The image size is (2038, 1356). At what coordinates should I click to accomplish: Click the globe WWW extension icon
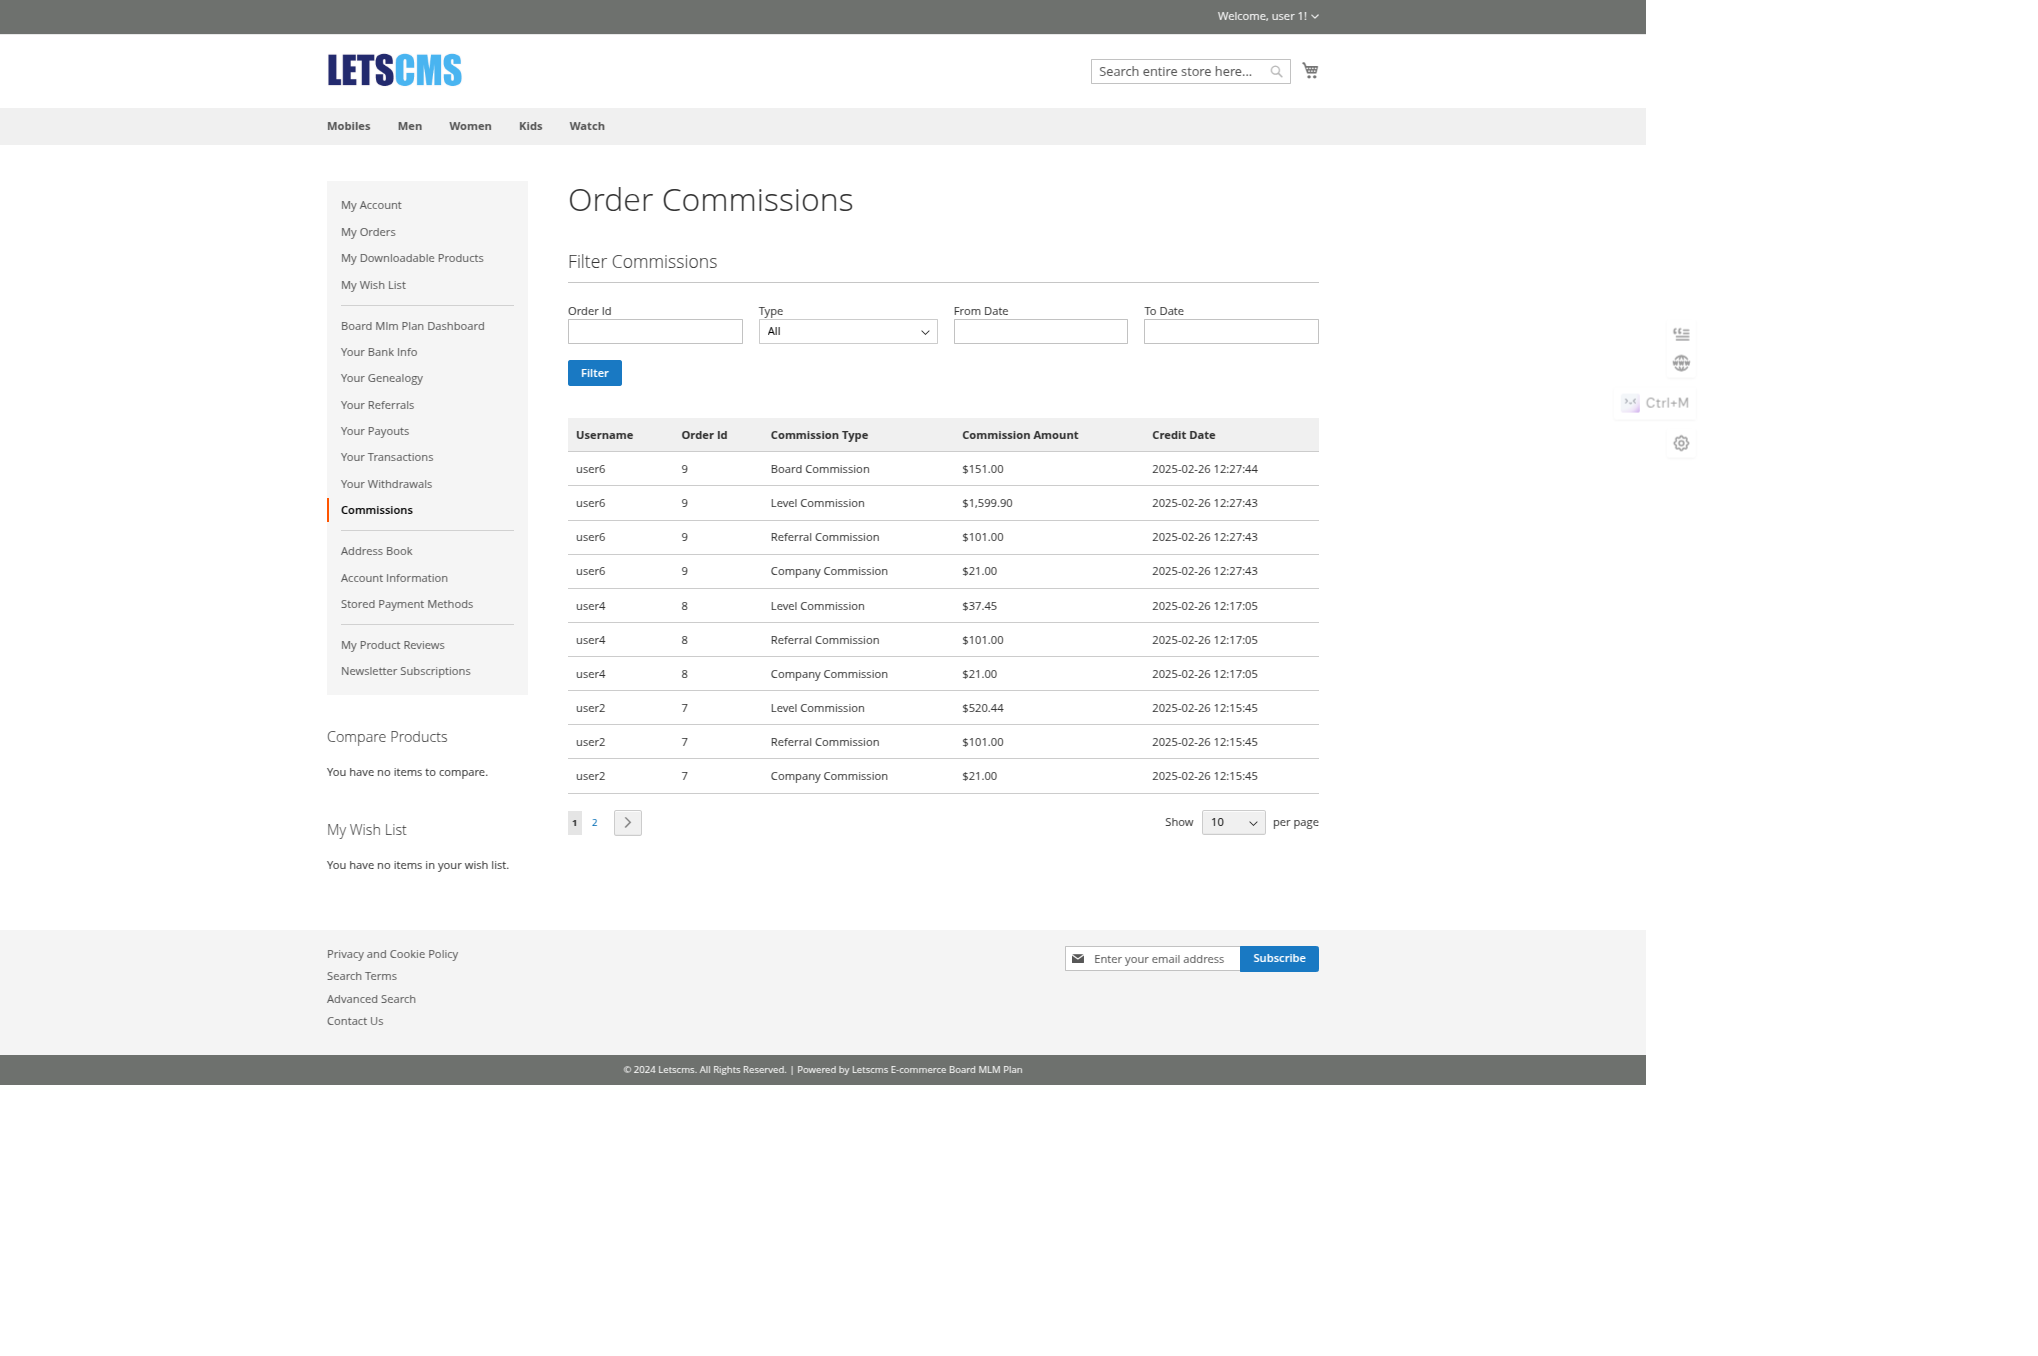1681,363
